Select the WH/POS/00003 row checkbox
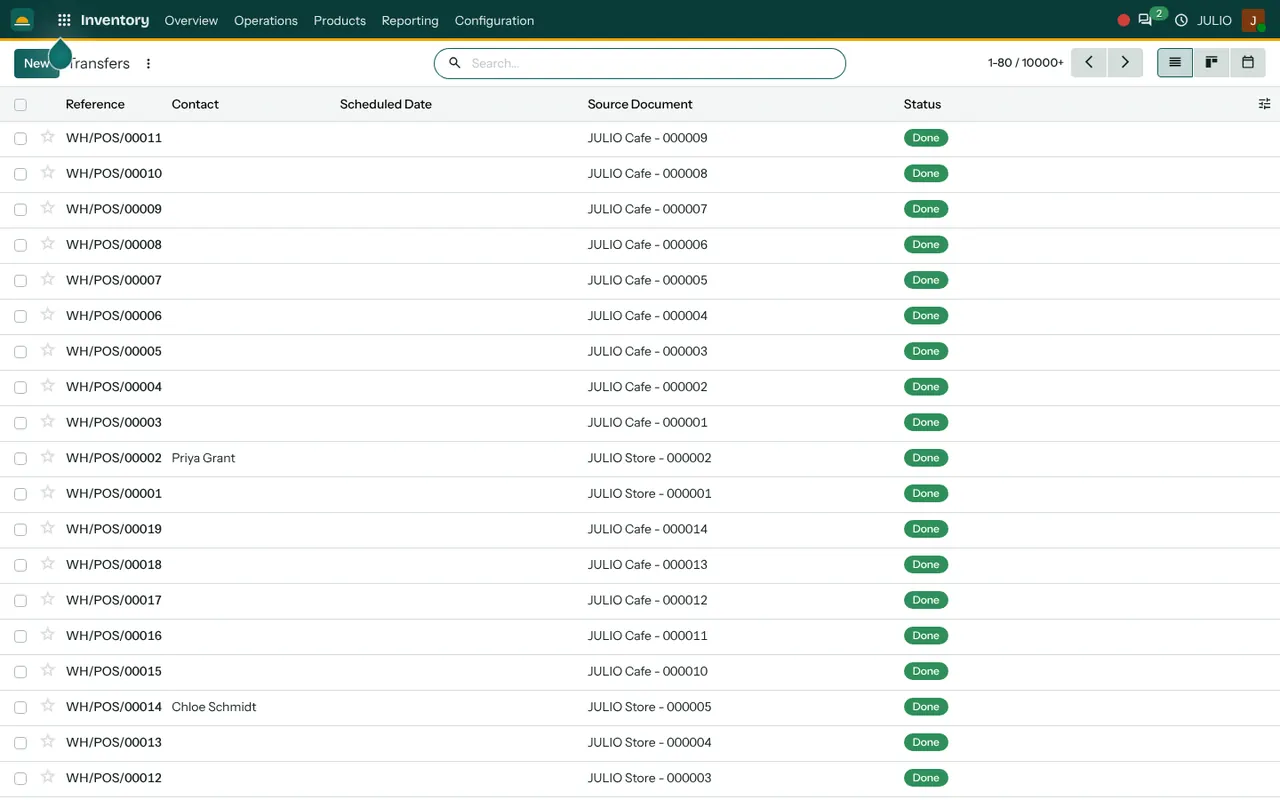Viewport: 1280px width, 800px height. pyautogui.click(x=20, y=423)
